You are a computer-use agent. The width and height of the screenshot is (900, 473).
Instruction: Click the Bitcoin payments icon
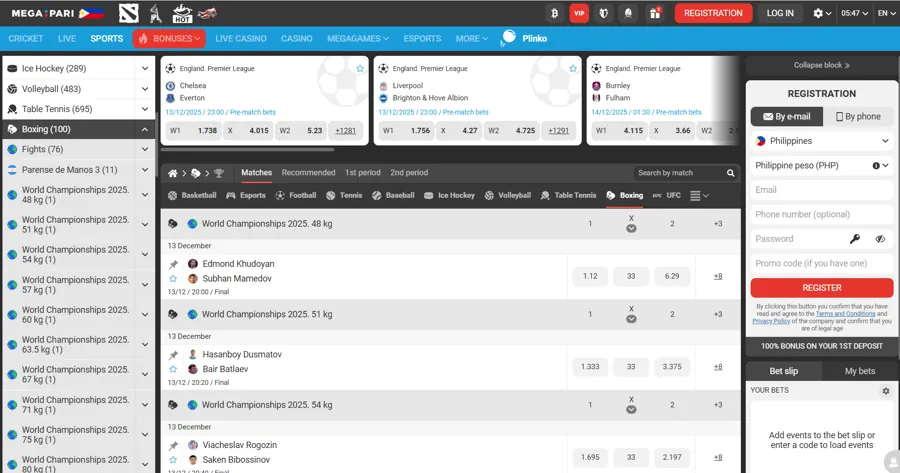(x=554, y=13)
